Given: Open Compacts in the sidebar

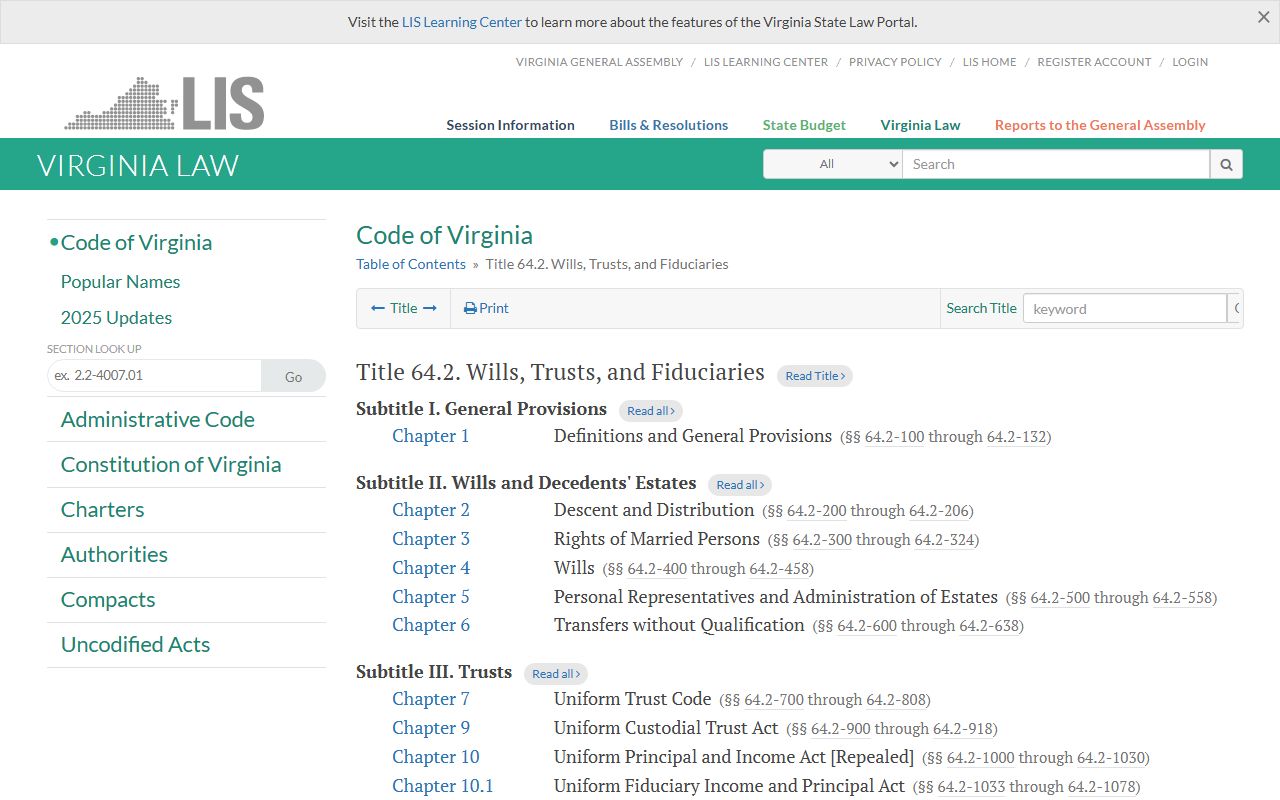Looking at the screenshot, I should pyautogui.click(x=108, y=600).
